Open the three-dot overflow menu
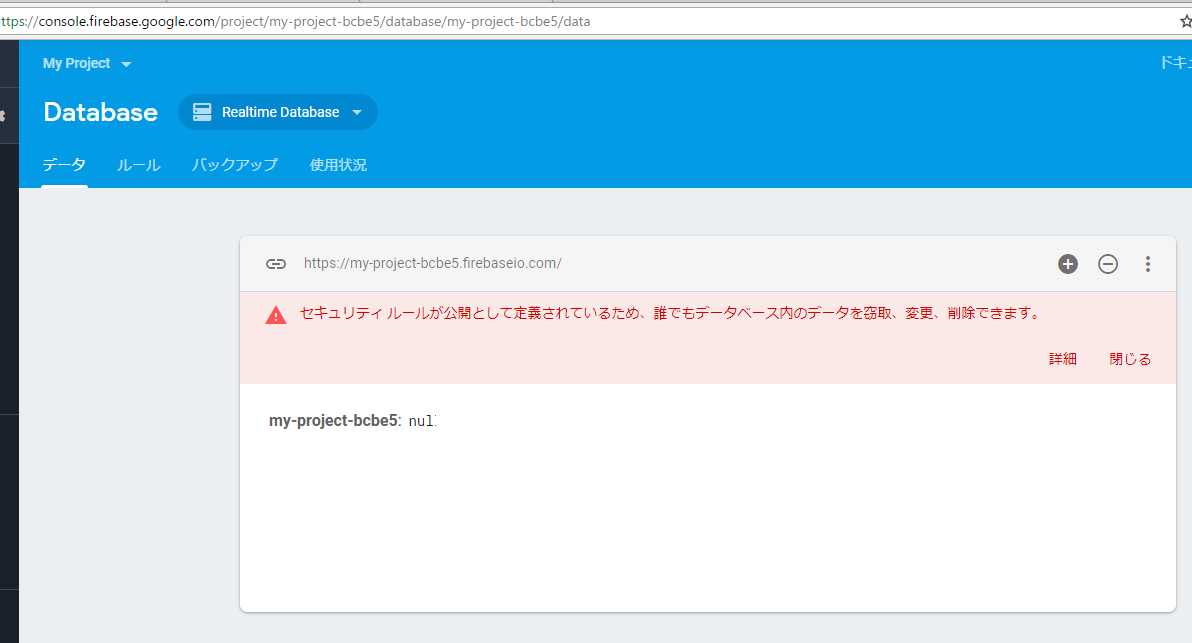Image resolution: width=1192 pixels, height=643 pixels. point(1148,264)
